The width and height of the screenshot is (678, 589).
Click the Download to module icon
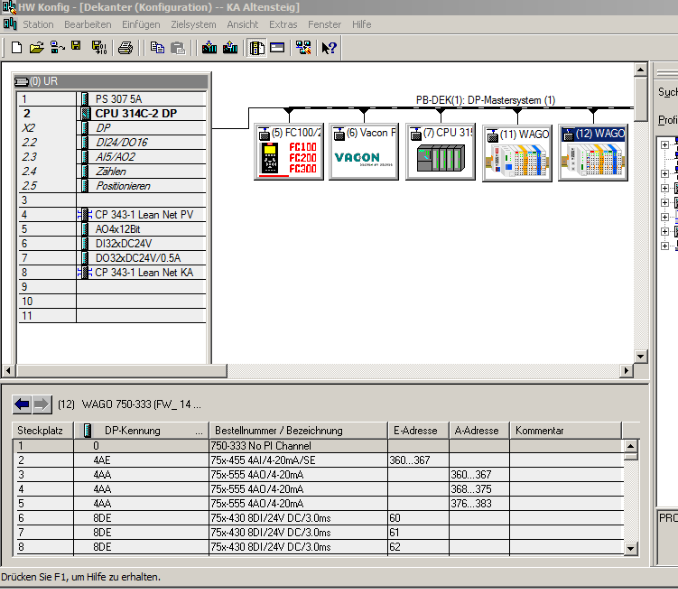(x=209, y=47)
